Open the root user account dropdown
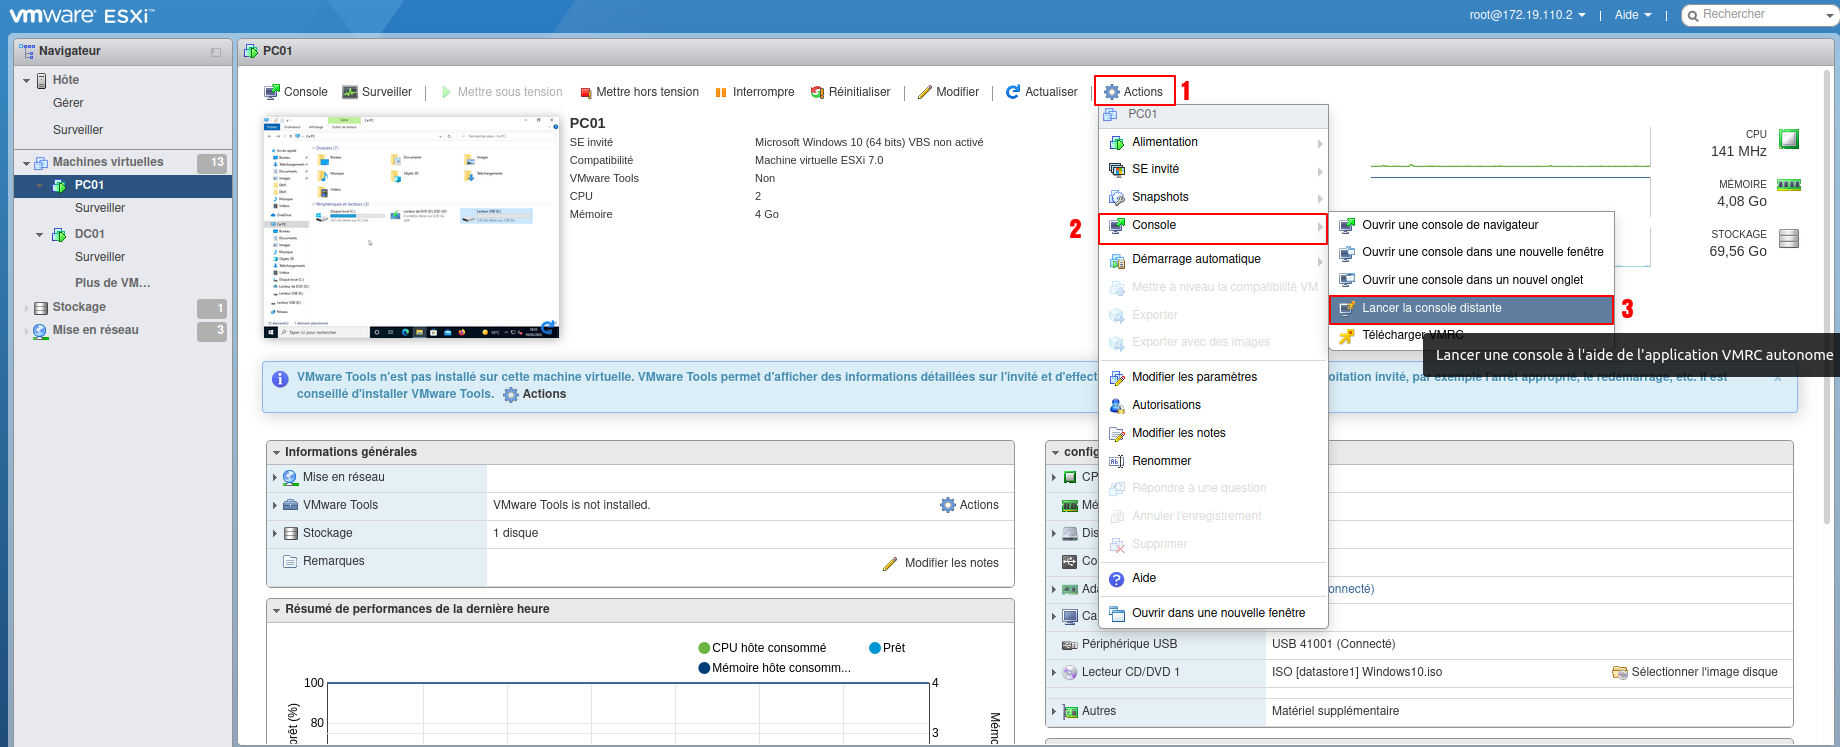This screenshot has height=747, width=1840. (x=1526, y=15)
